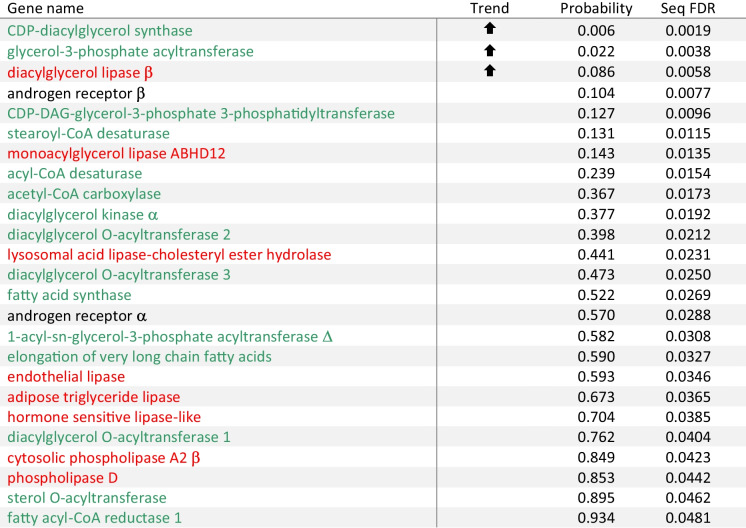The image size is (746, 528).
Task: Select the endothelial lipase gene name
Action: (x=66, y=377)
